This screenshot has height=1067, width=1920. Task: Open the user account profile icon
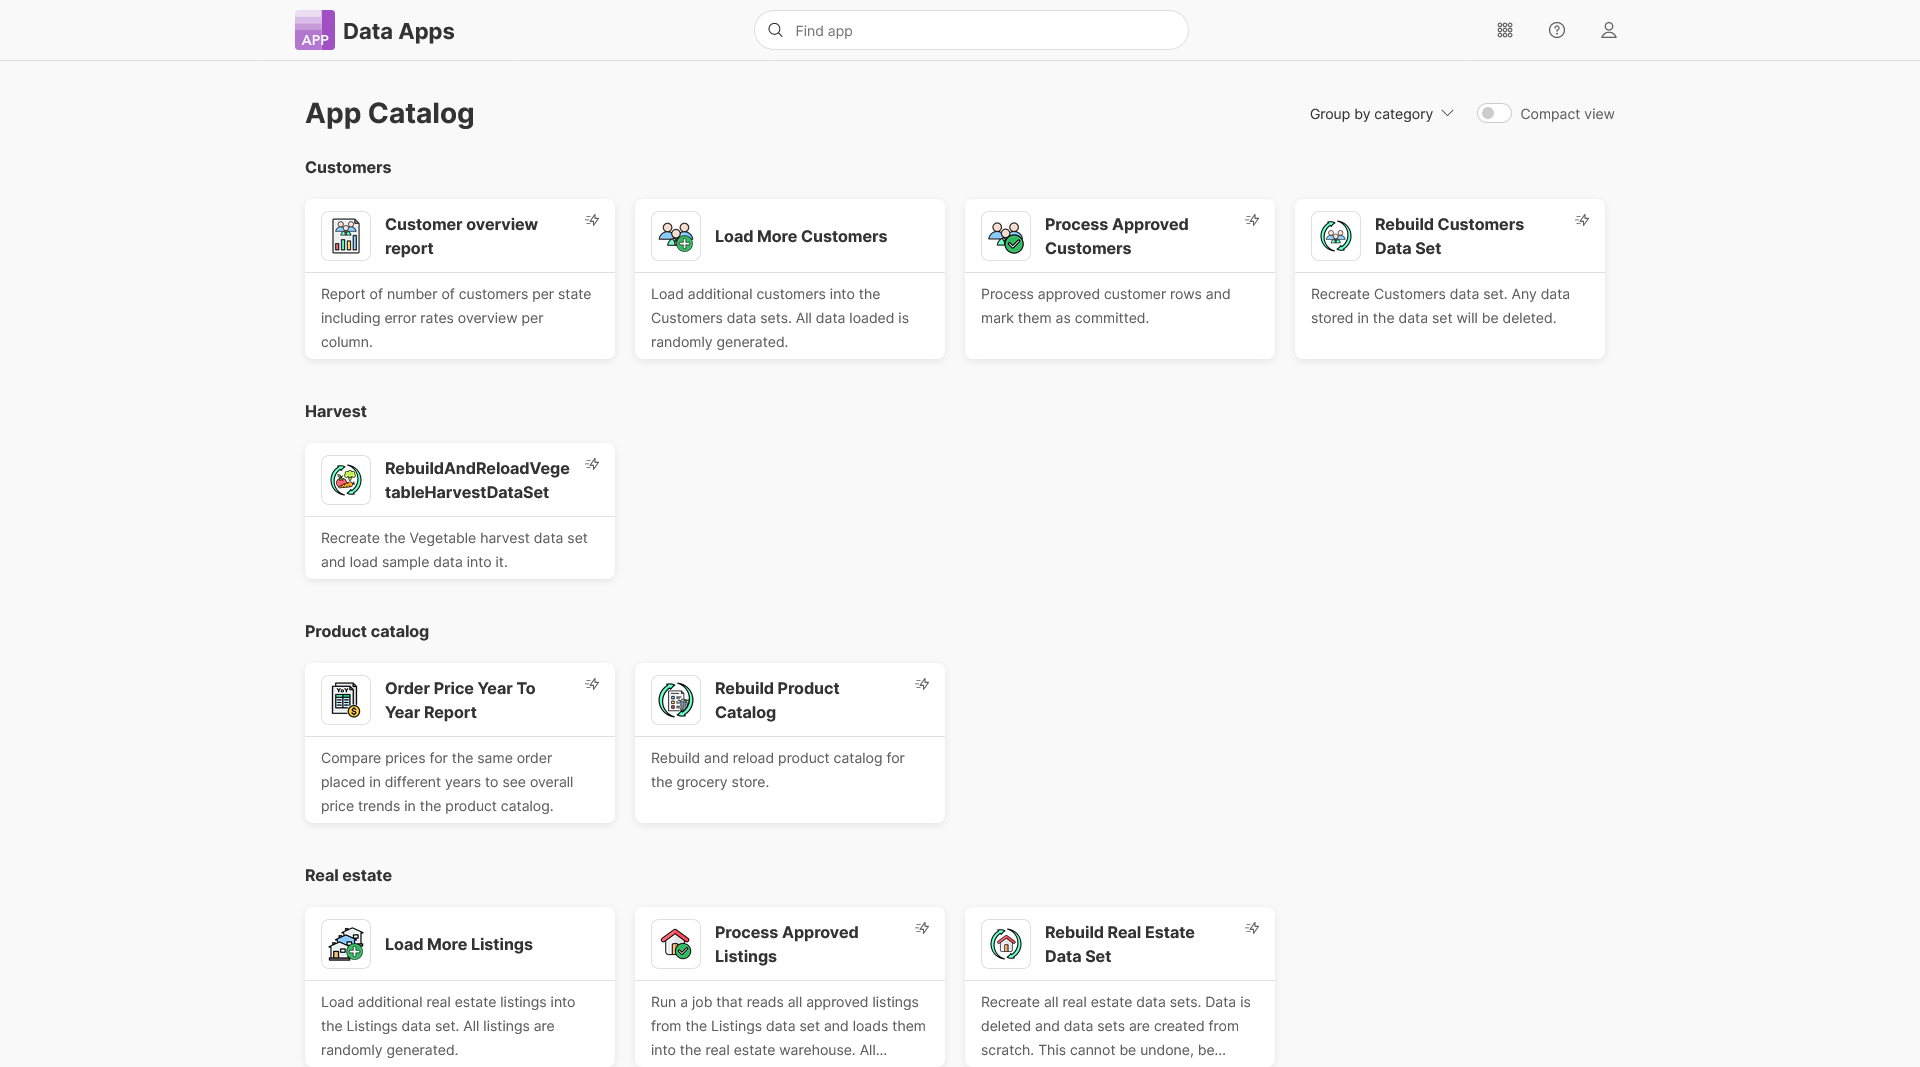(1609, 30)
